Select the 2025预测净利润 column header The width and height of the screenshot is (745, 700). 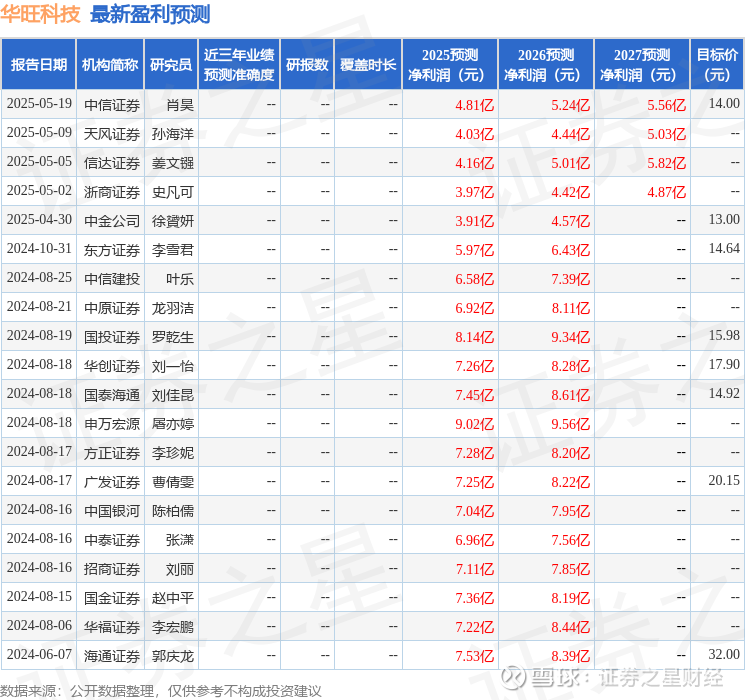450,65
